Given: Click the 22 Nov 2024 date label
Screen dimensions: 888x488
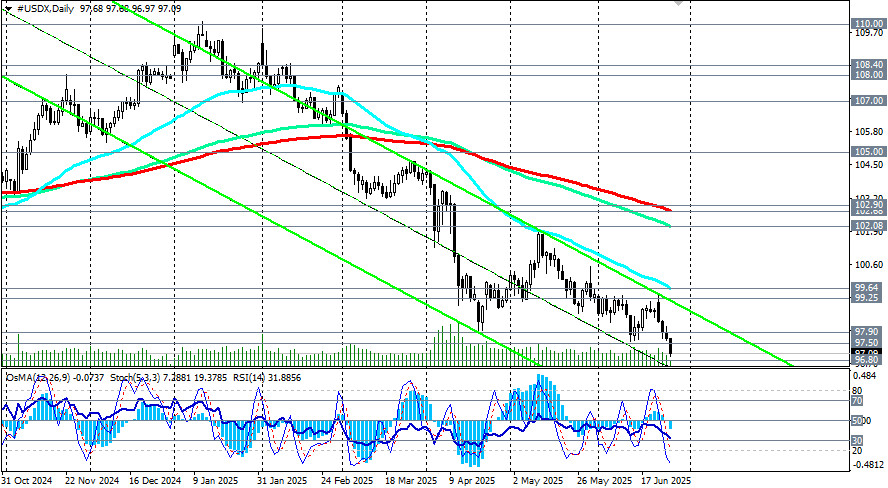Looking at the screenshot, I should pos(92,481).
